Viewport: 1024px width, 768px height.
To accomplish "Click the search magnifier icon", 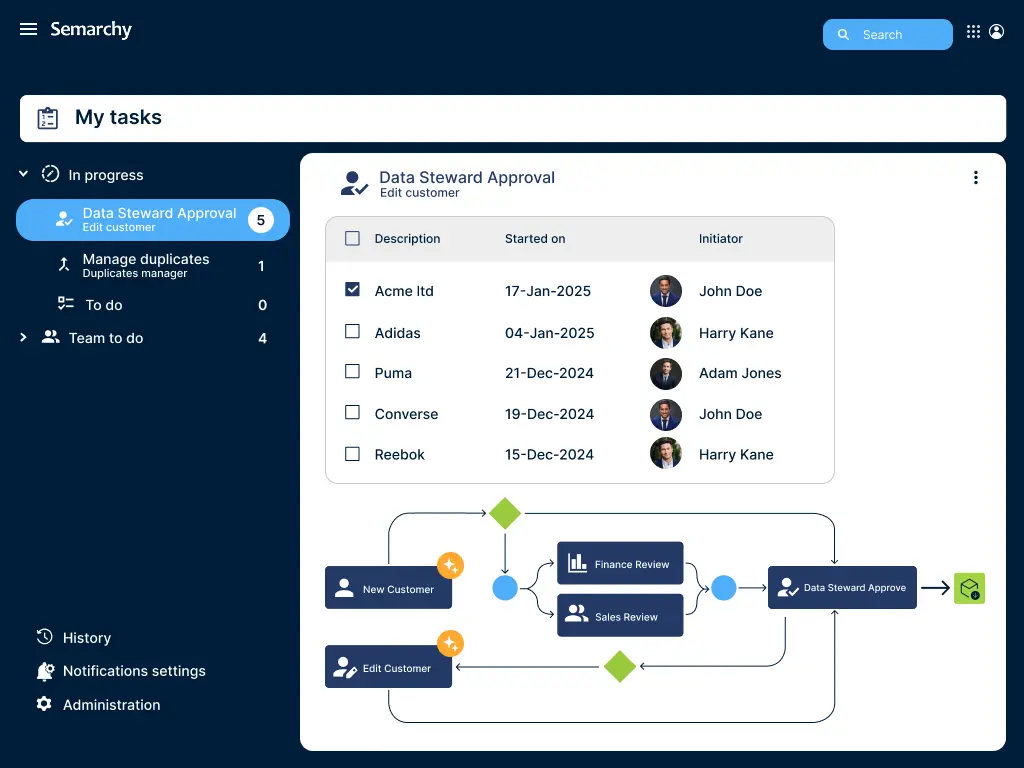I will click(843, 35).
